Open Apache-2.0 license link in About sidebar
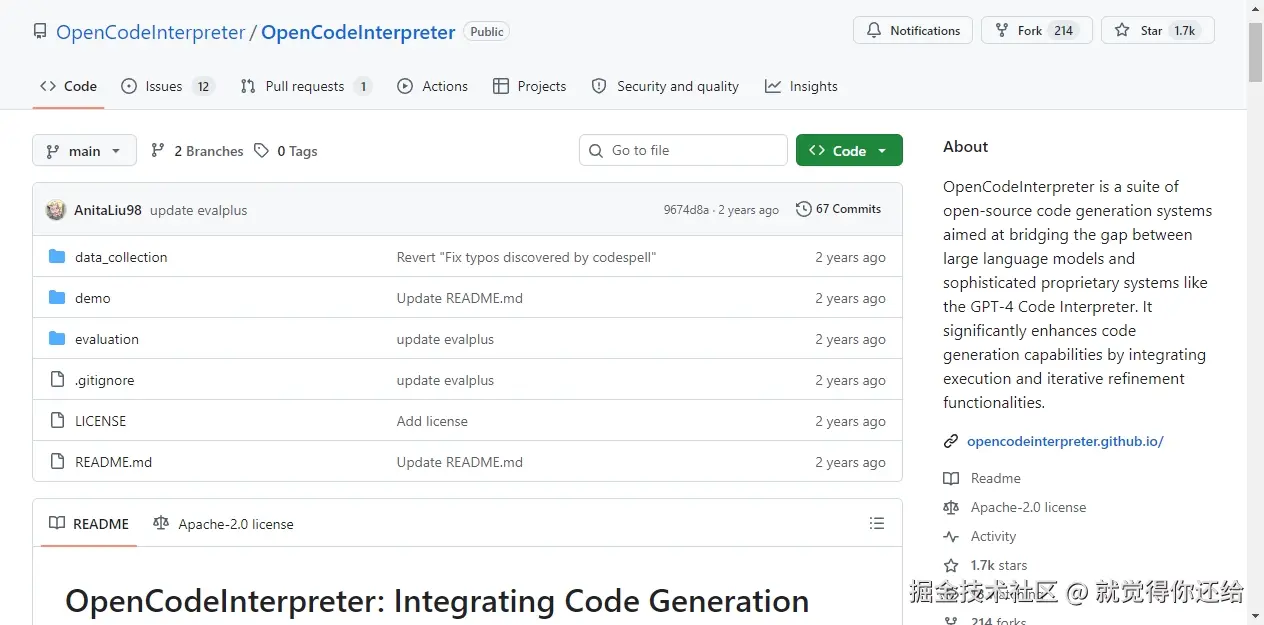The height and width of the screenshot is (625, 1264). 1028,507
